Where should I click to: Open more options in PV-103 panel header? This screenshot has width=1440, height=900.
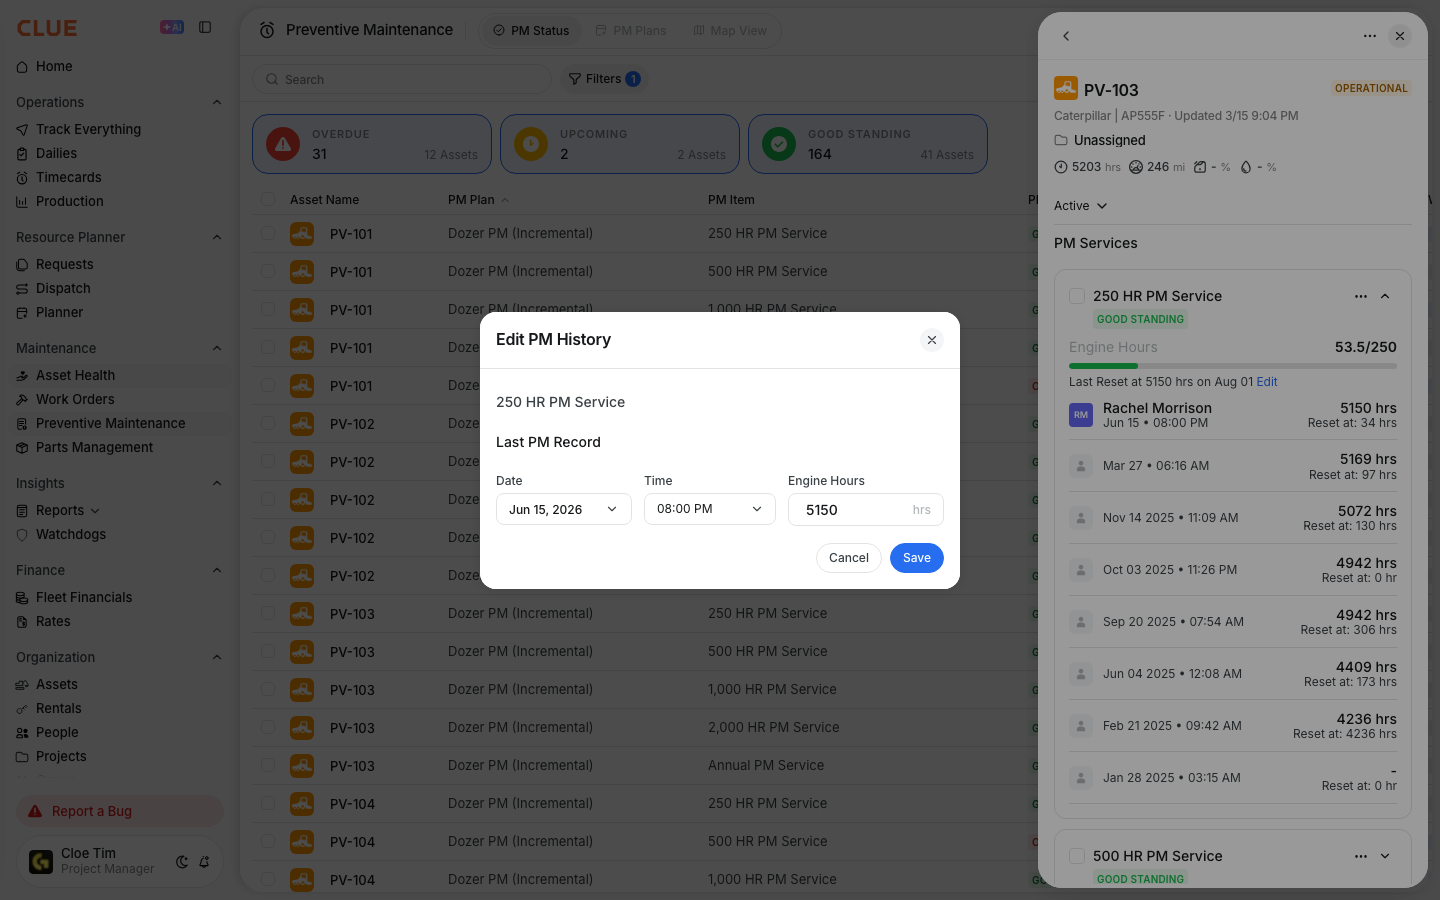point(1370,36)
